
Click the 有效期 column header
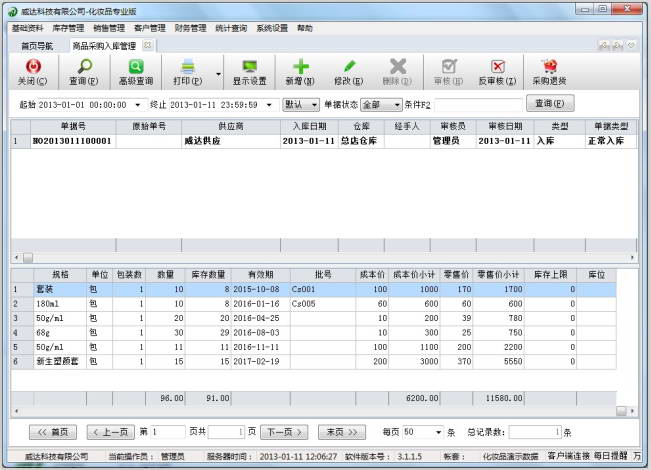click(260, 274)
